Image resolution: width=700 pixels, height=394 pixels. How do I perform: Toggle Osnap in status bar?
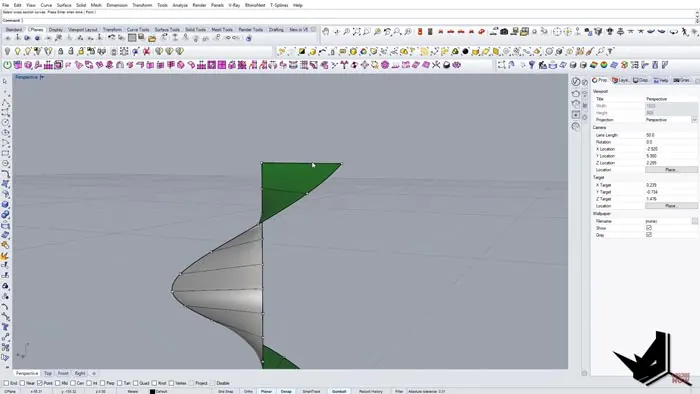tap(286, 391)
